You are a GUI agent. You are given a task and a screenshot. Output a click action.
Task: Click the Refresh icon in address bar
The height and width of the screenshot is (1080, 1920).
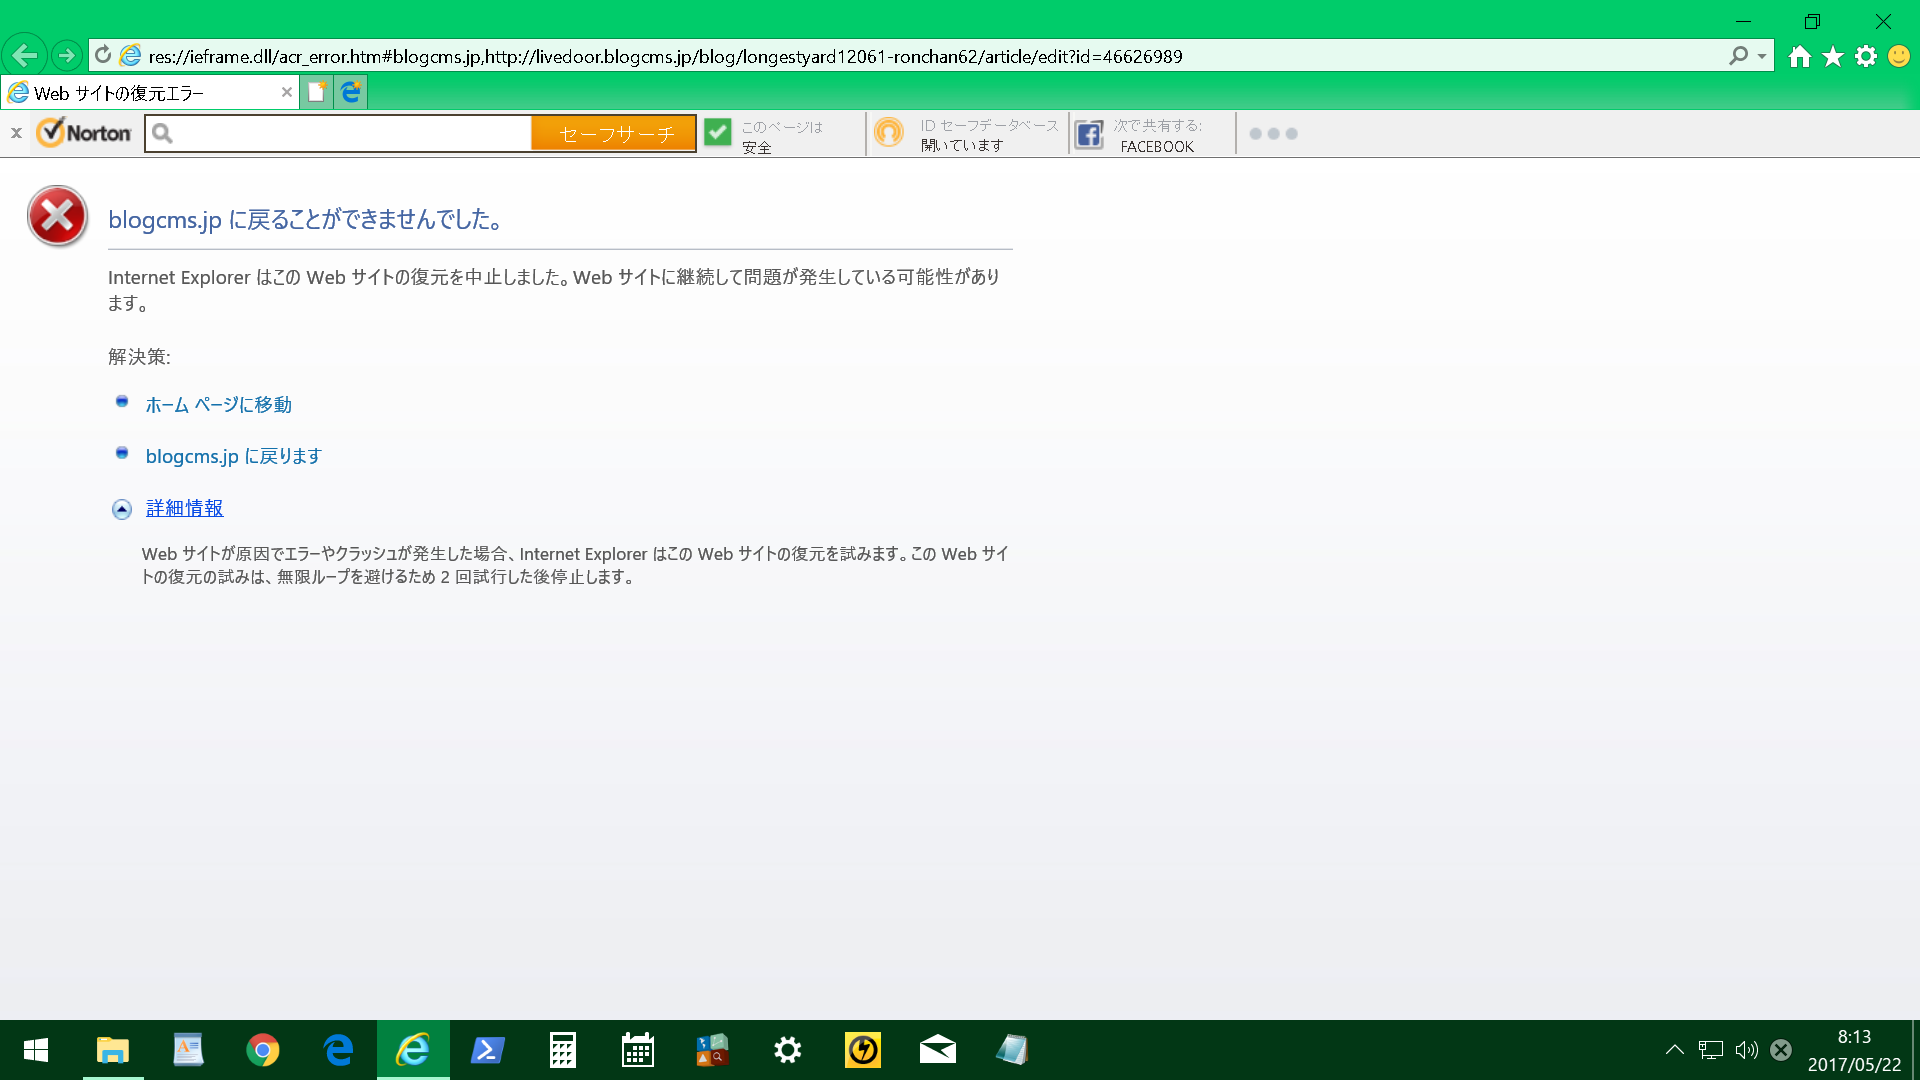[103, 56]
